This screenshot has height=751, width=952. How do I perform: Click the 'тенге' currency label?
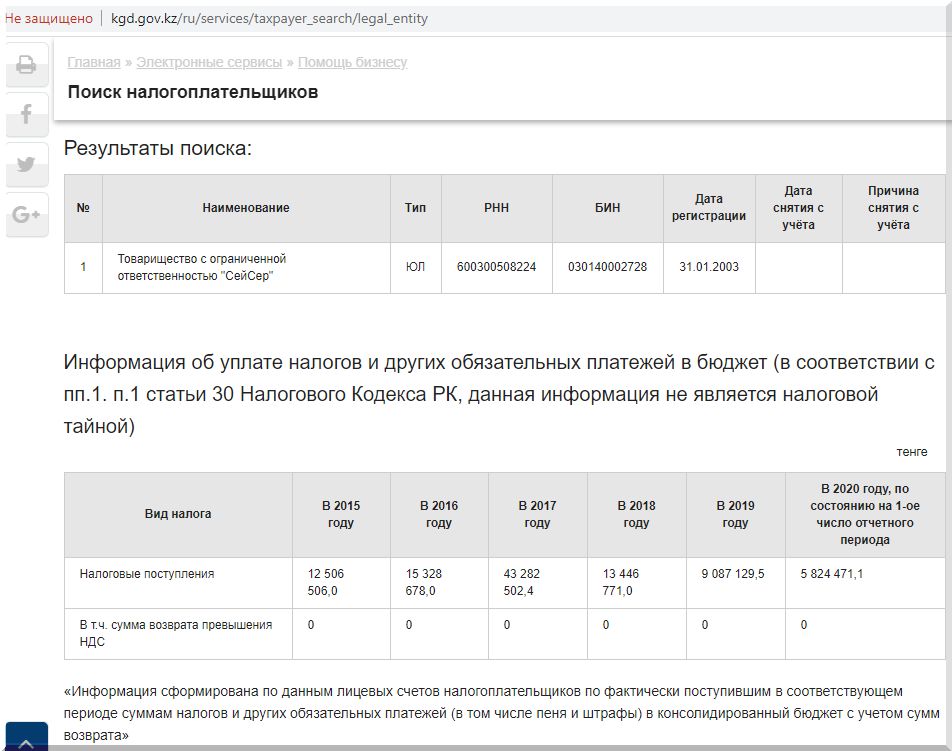[x=912, y=452]
